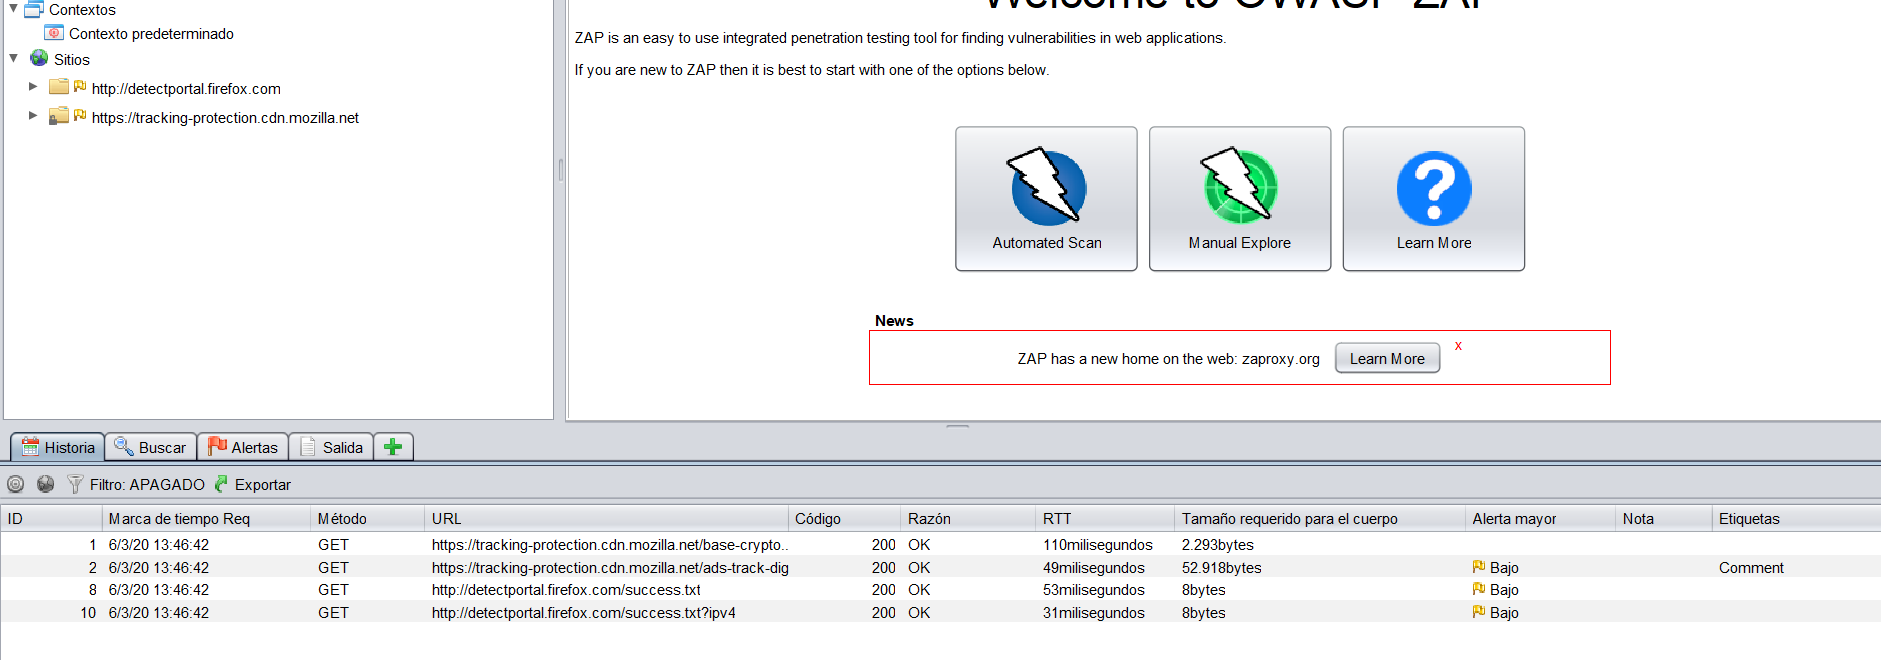The height and width of the screenshot is (660, 1881).
Task: Click the 52.918bytes size value
Action: click(x=1222, y=568)
